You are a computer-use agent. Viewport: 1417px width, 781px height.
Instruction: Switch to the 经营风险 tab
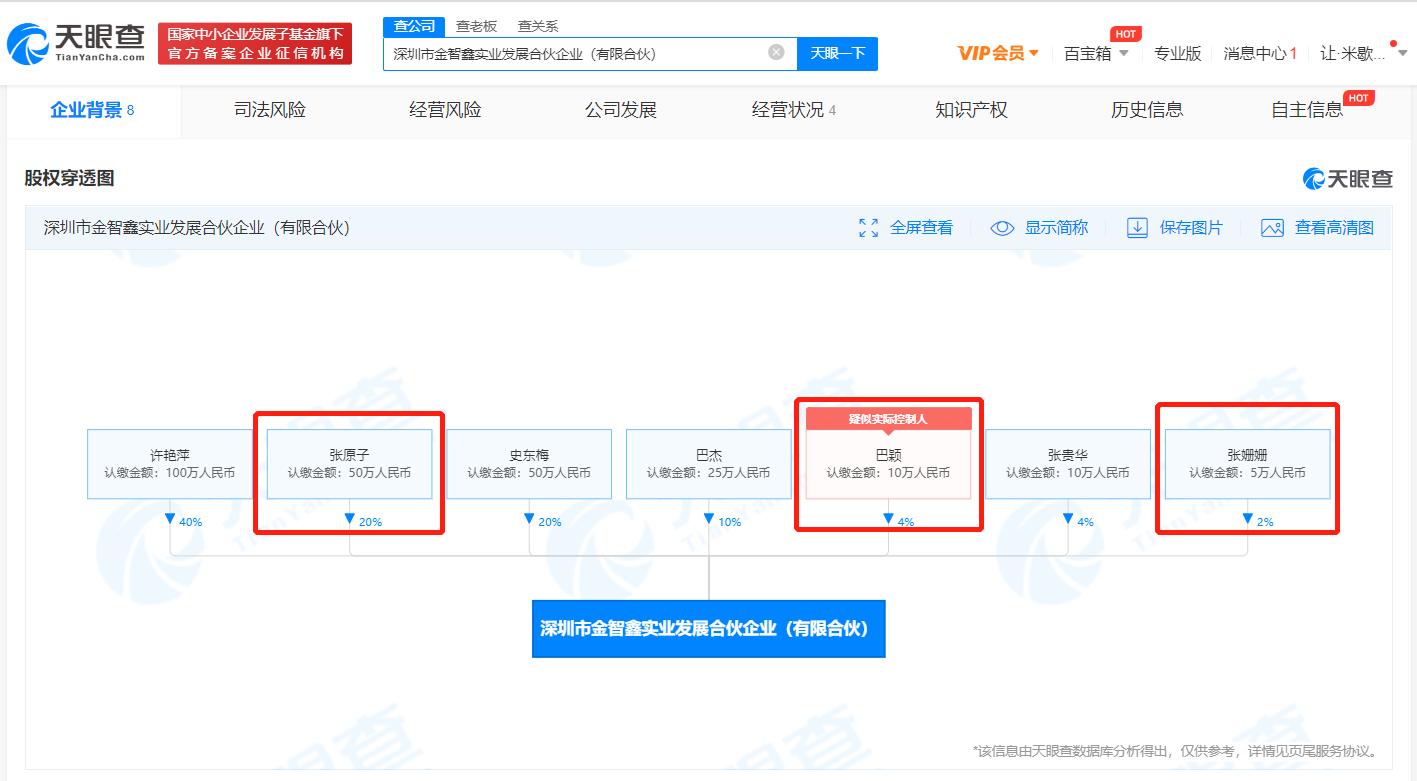[x=445, y=110]
